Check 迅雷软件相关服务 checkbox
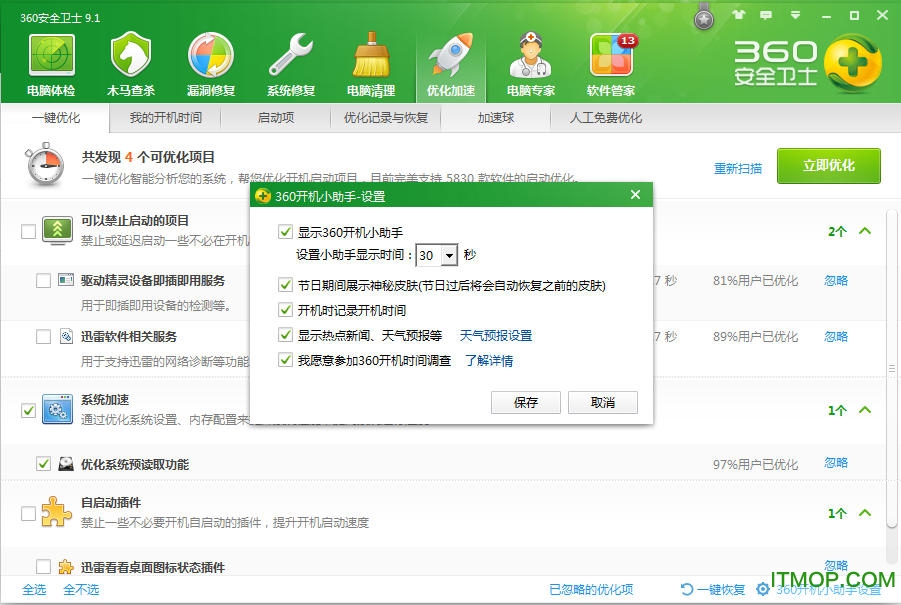The height and width of the screenshot is (605, 901). (43, 336)
